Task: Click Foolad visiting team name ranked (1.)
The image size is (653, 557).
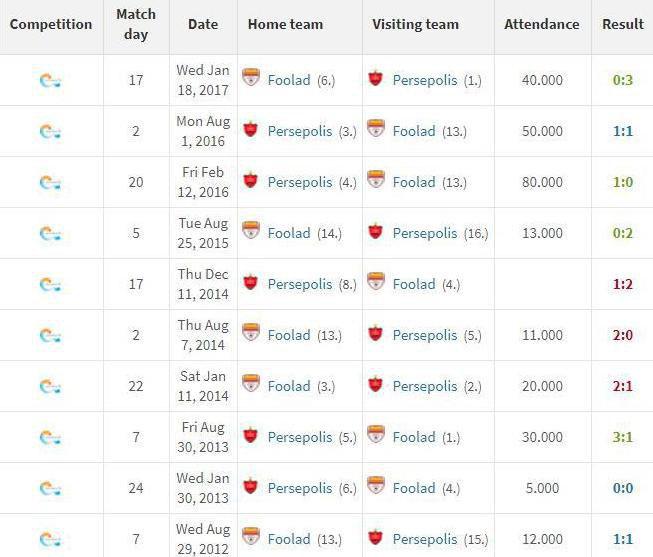Action: pyautogui.click(x=414, y=437)
